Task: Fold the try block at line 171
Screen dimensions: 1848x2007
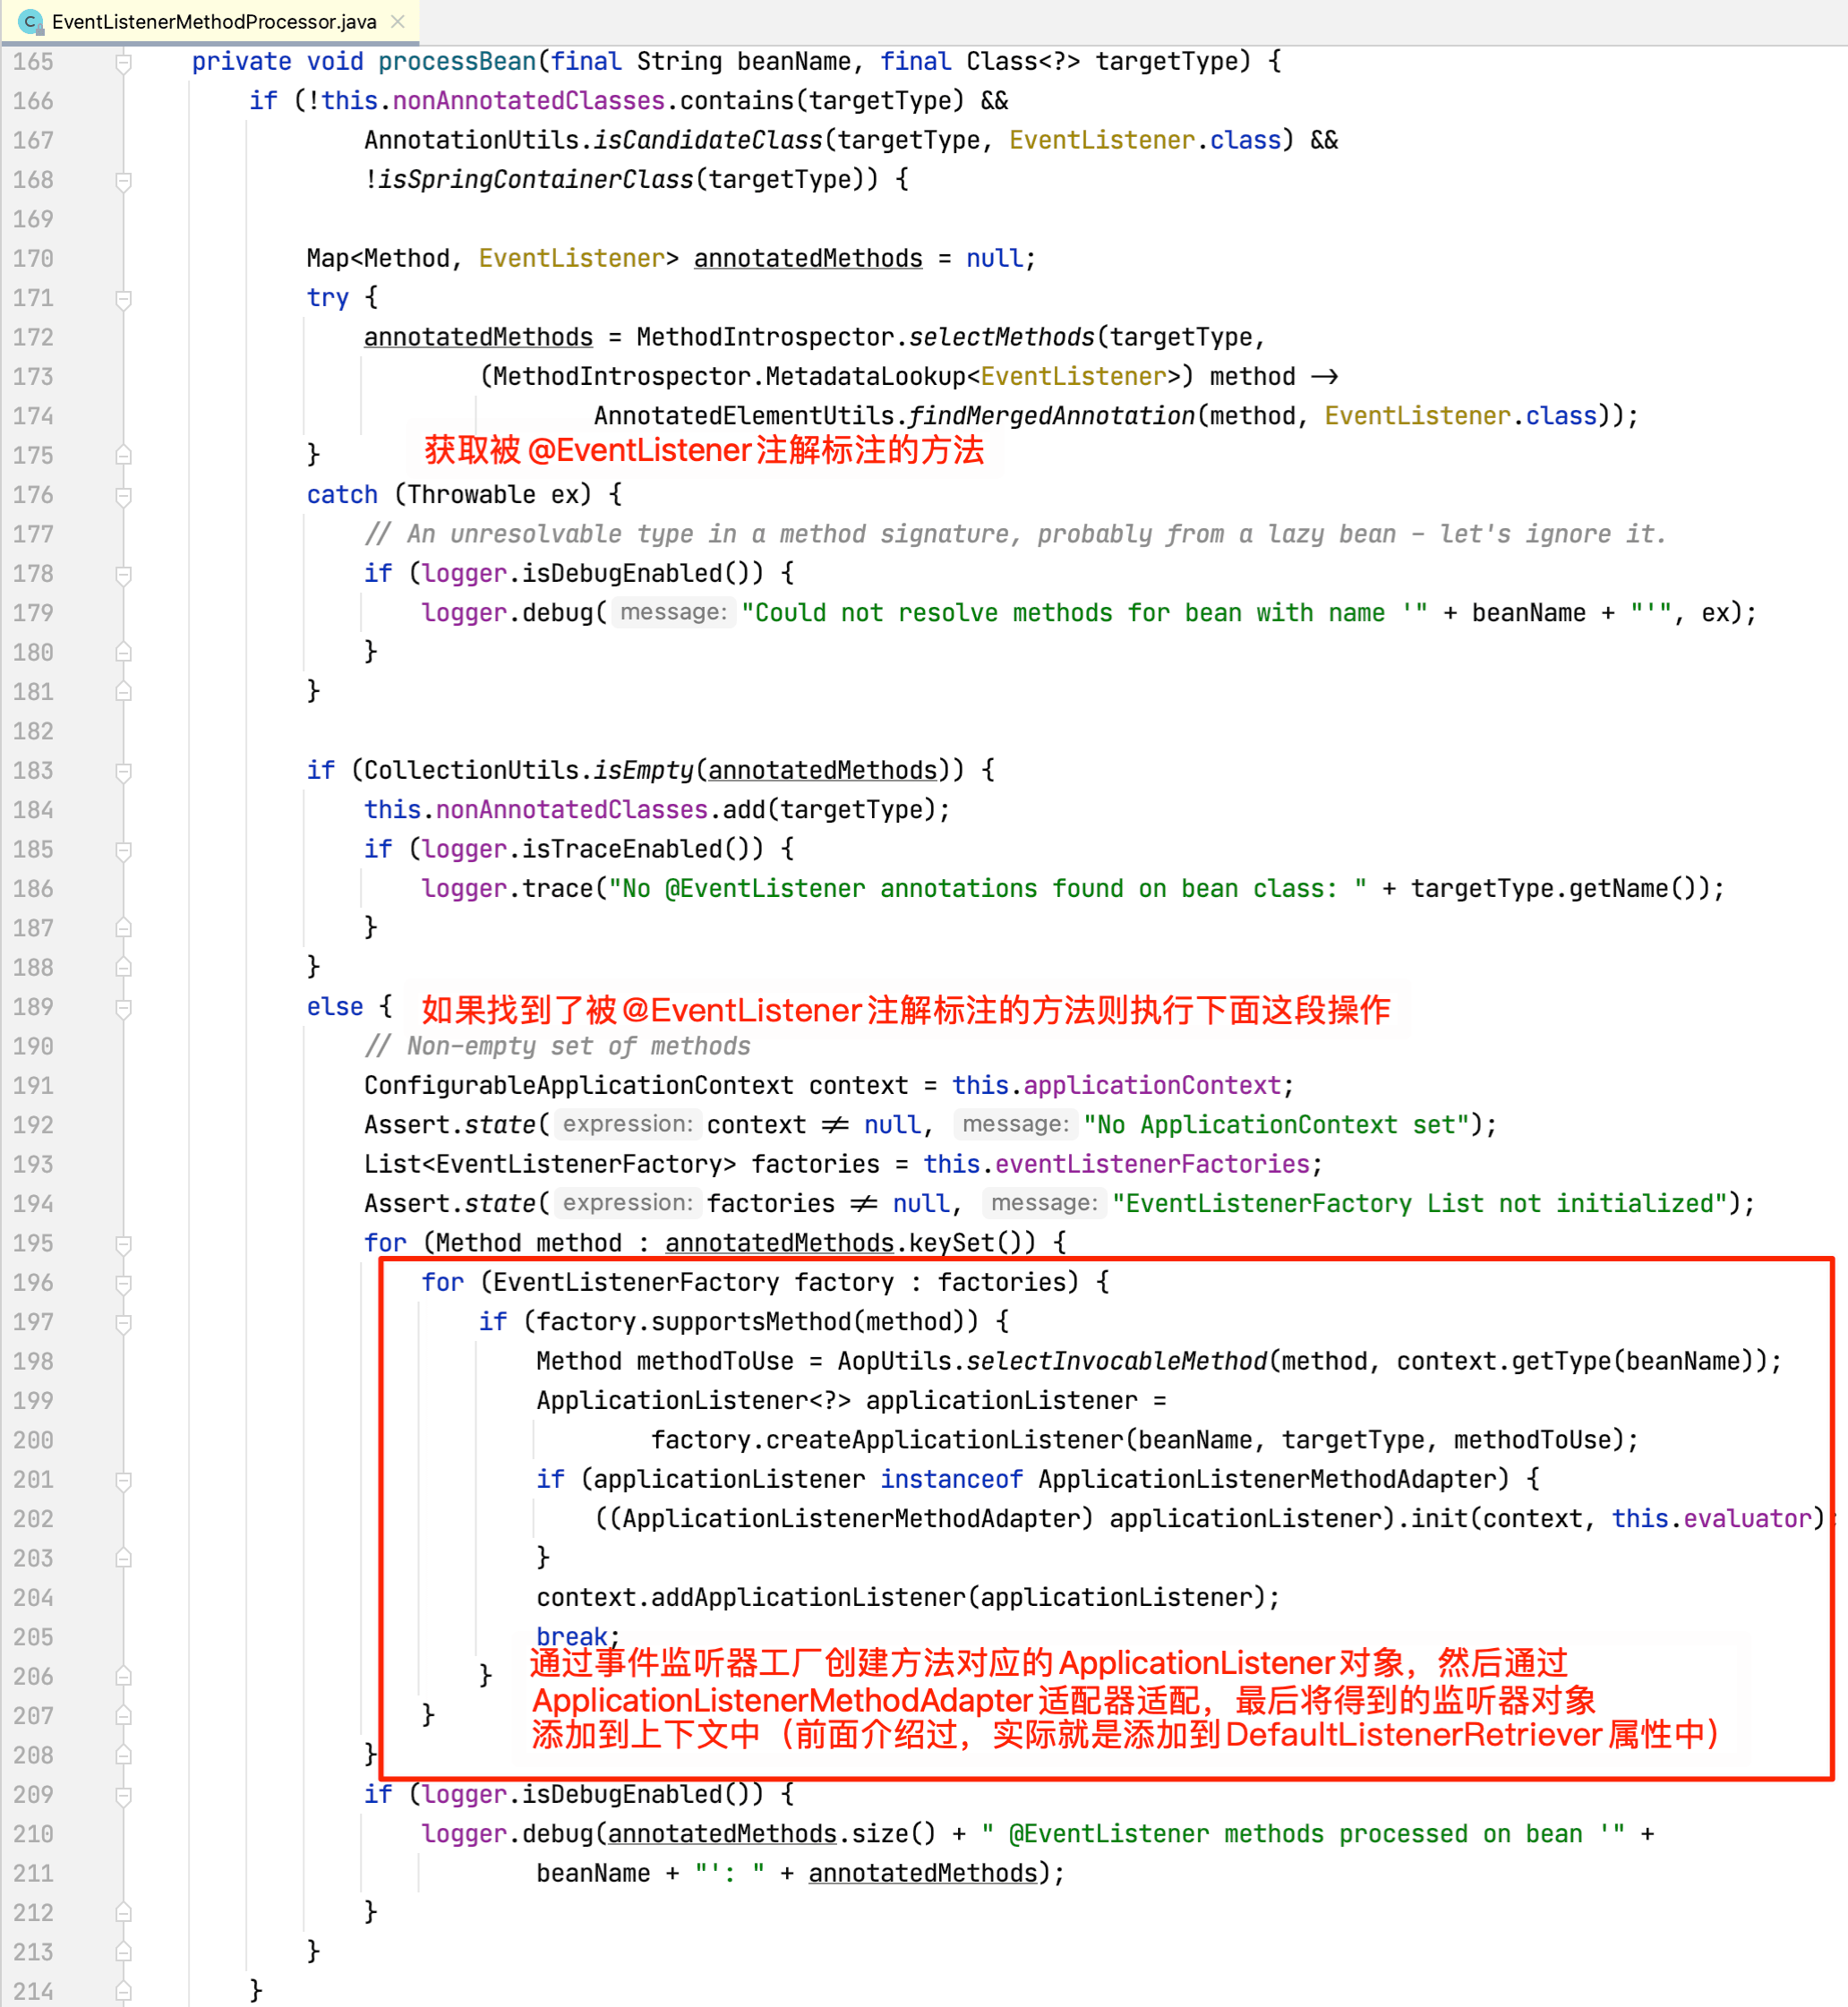Action: pyautogui.click(x=123, y=299)
